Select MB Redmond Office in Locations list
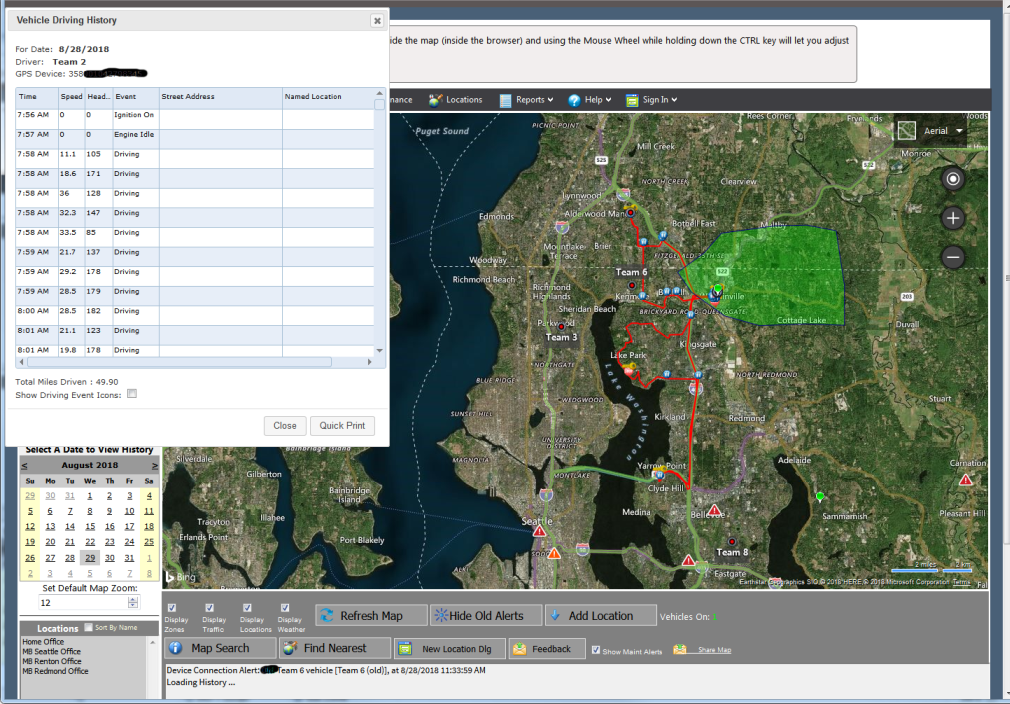This screenshot has height=704, width=1010. pos(55,671)
